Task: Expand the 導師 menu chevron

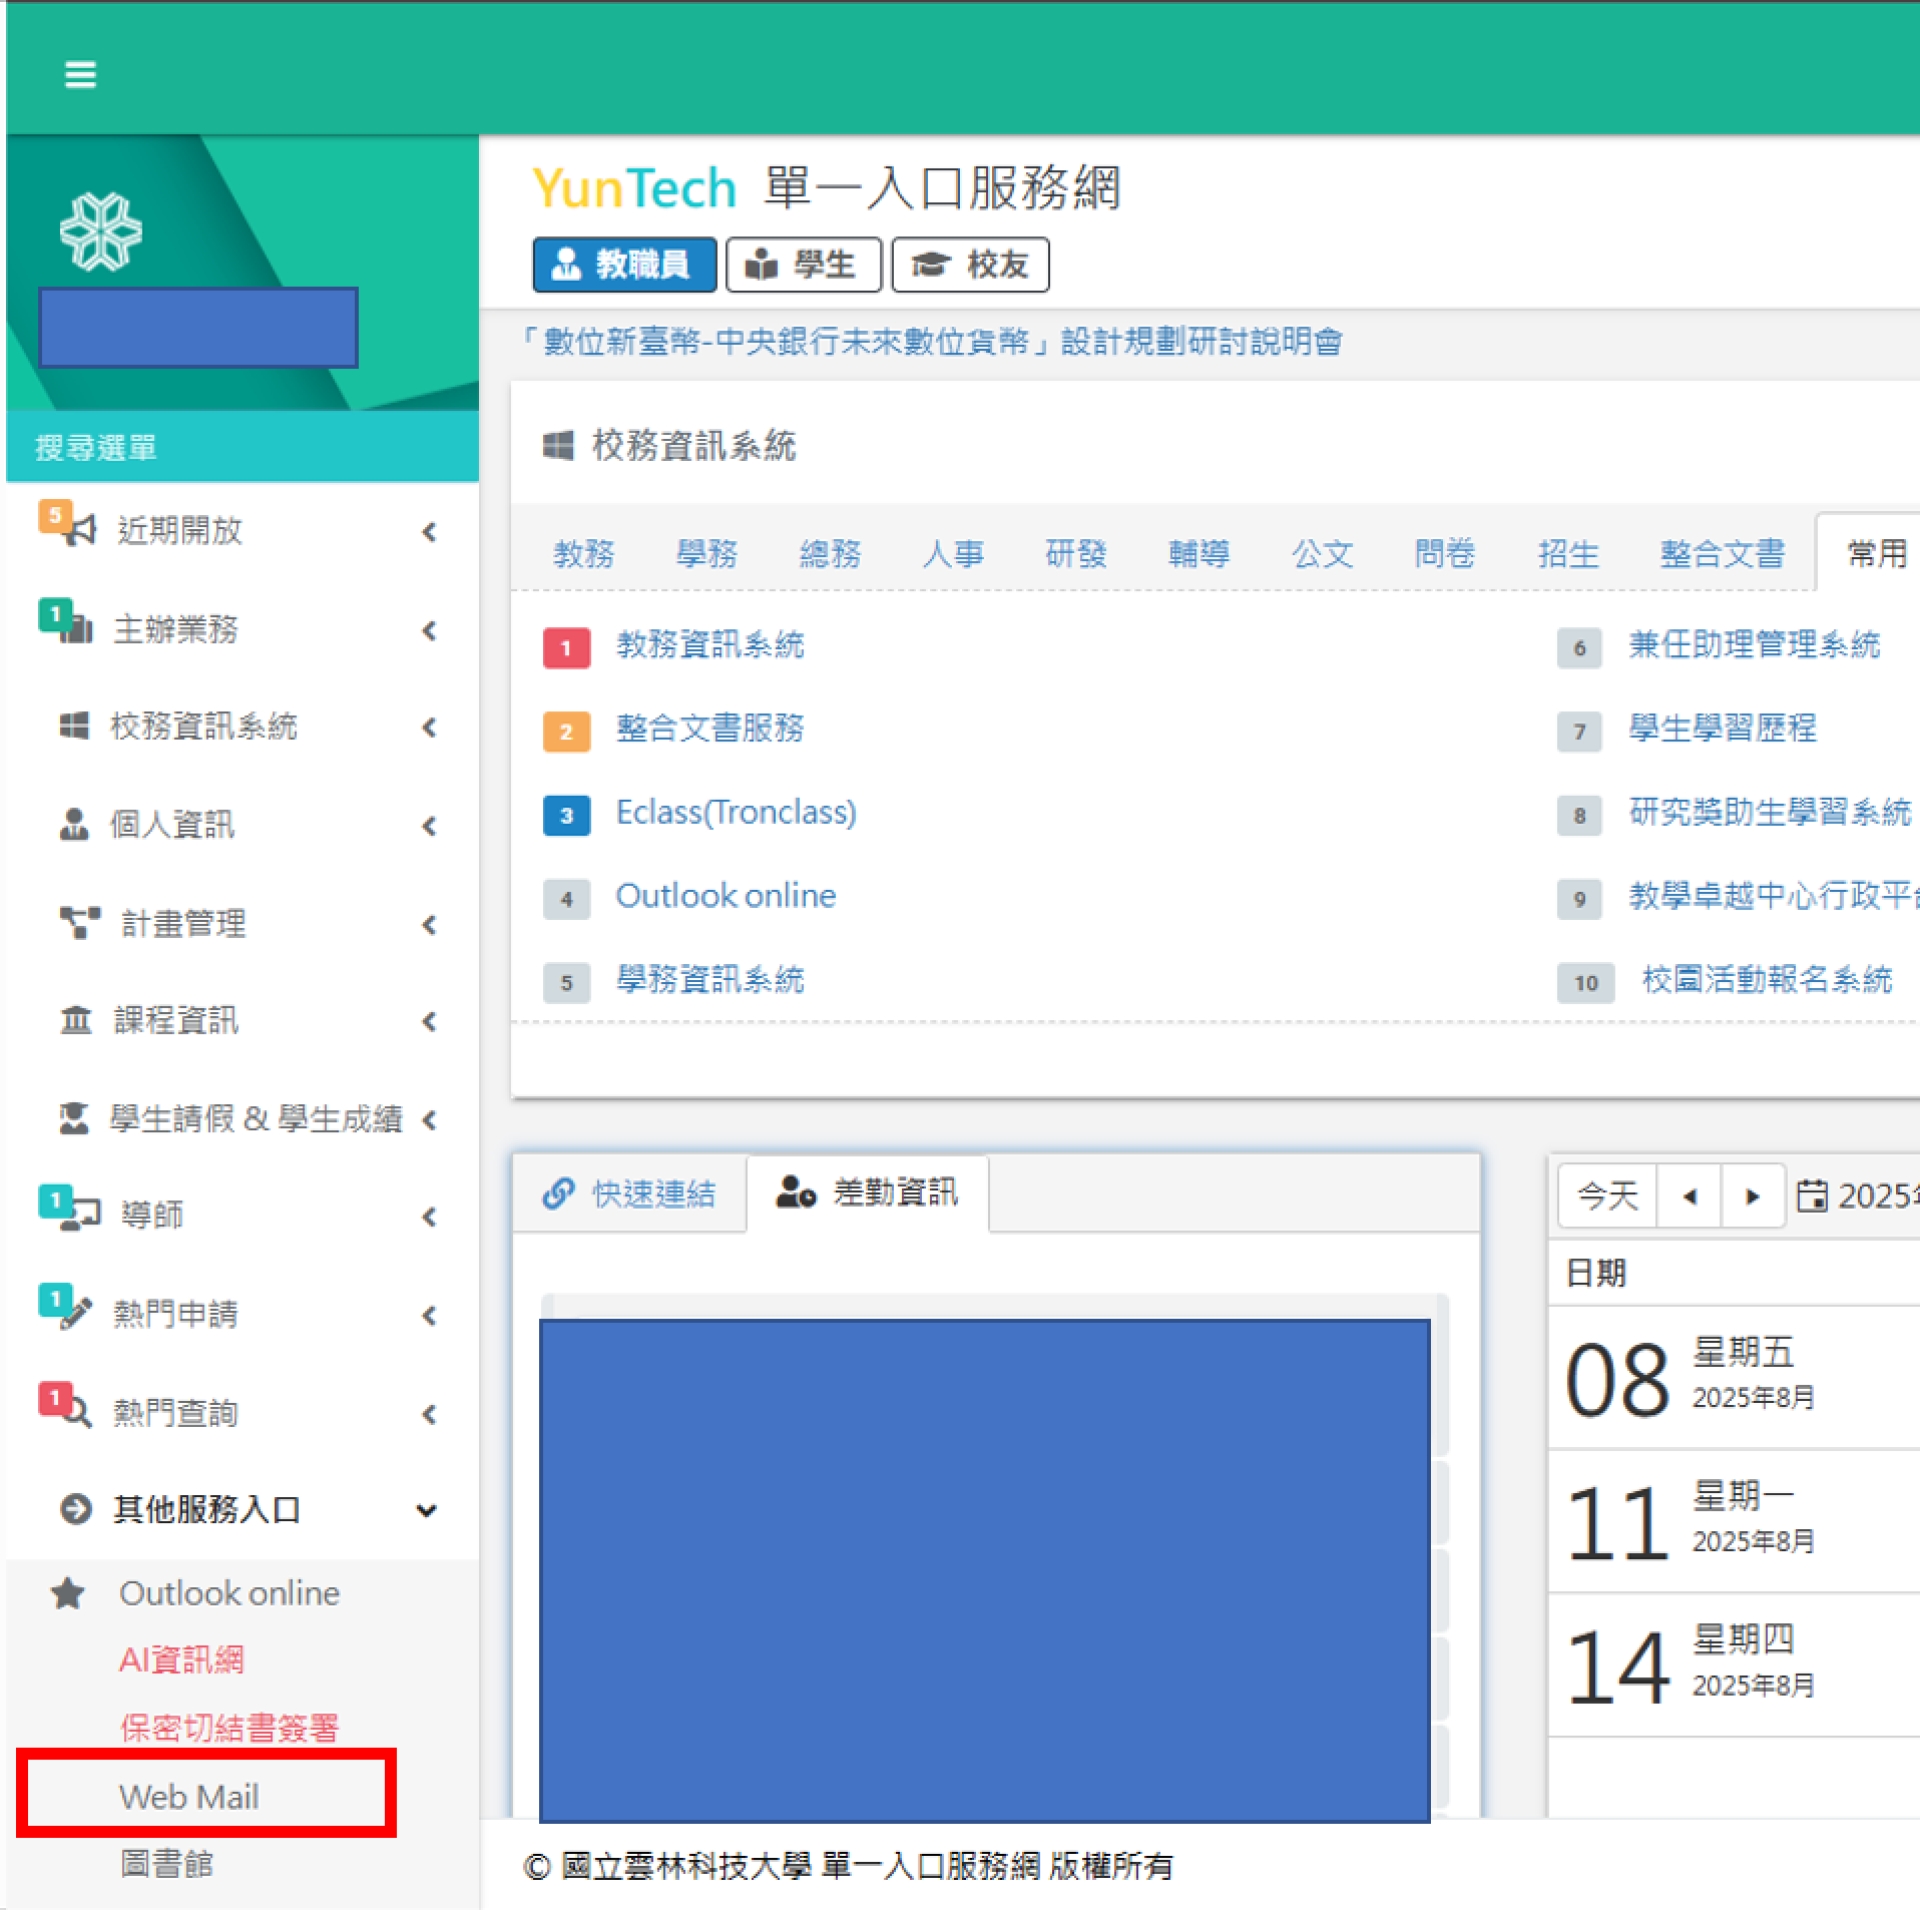Action: (430, 1217)
